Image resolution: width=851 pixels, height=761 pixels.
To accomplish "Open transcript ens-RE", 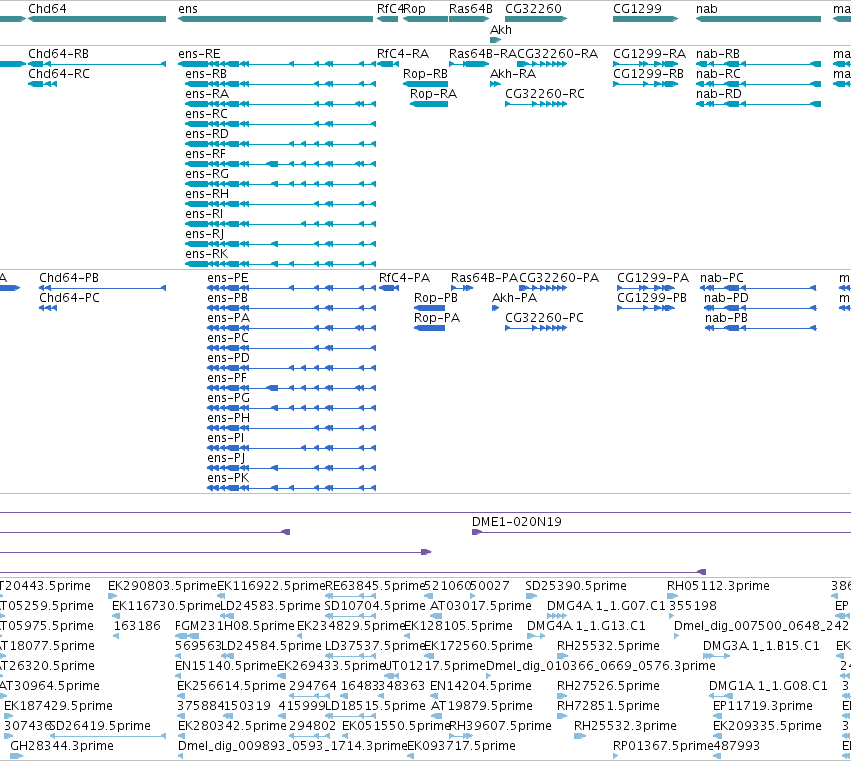I will click(x=199, y=54).
